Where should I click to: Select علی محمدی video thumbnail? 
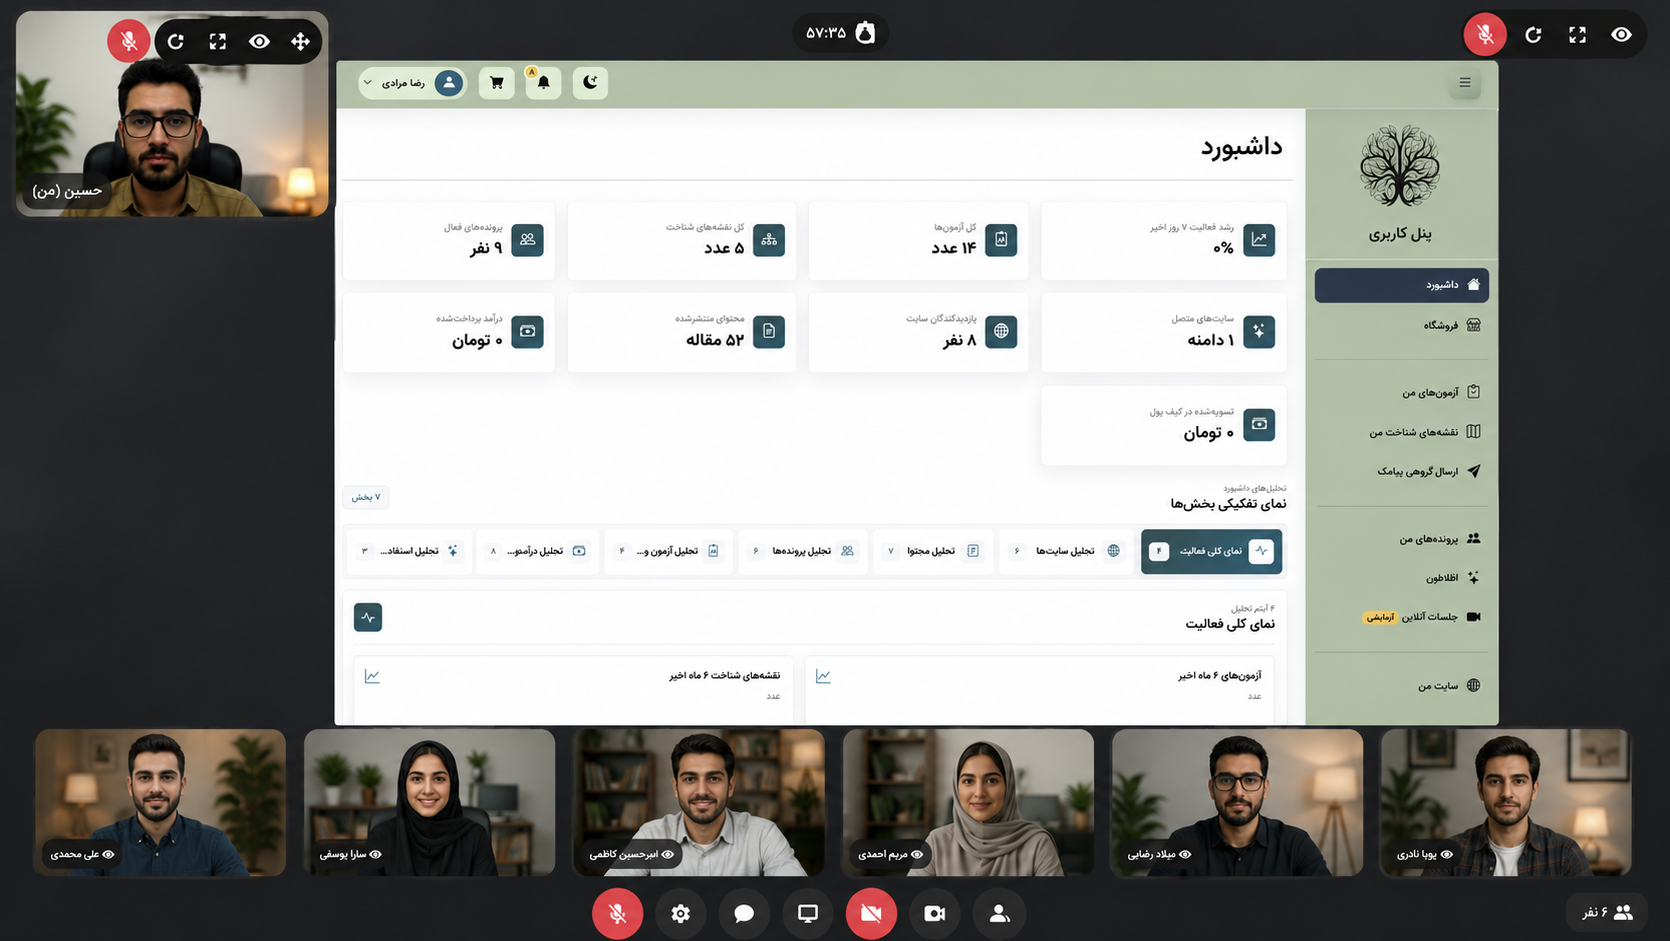pos(160,802)
